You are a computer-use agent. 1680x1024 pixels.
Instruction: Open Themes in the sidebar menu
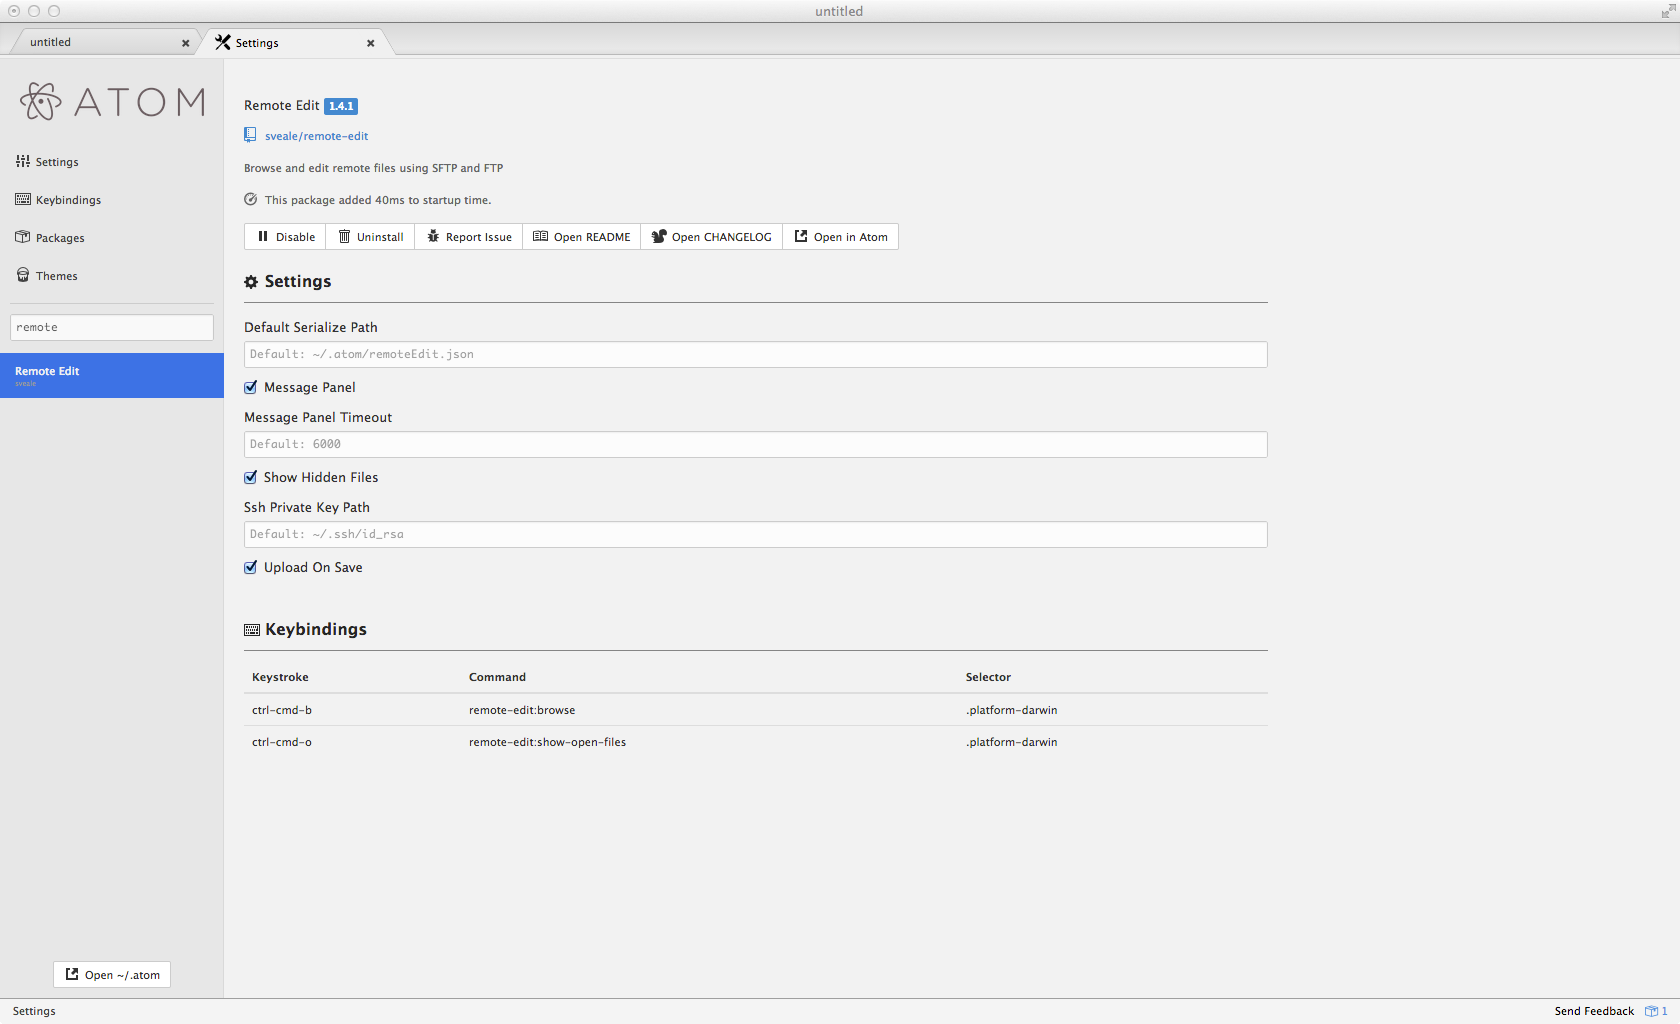(x=46, y=276)
